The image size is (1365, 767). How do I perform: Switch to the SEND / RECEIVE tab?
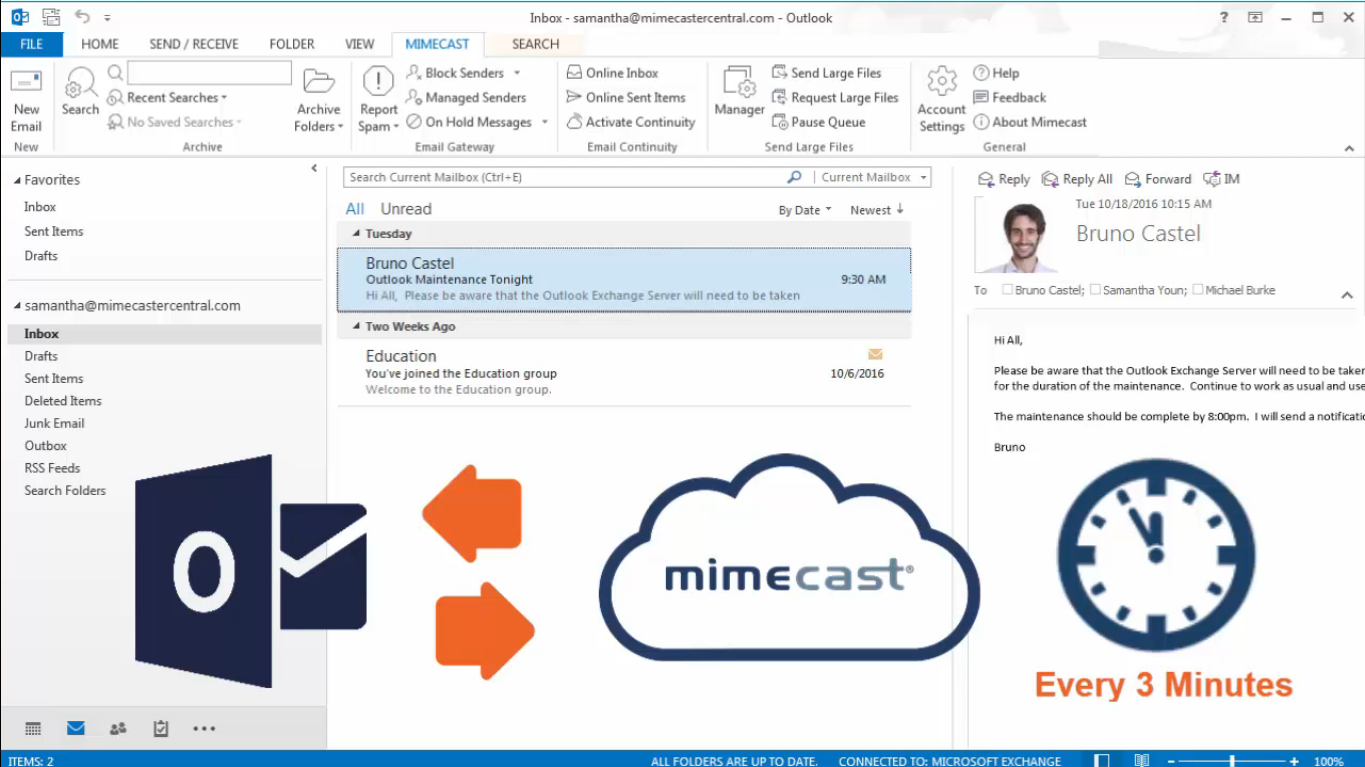tap(194, 44)
